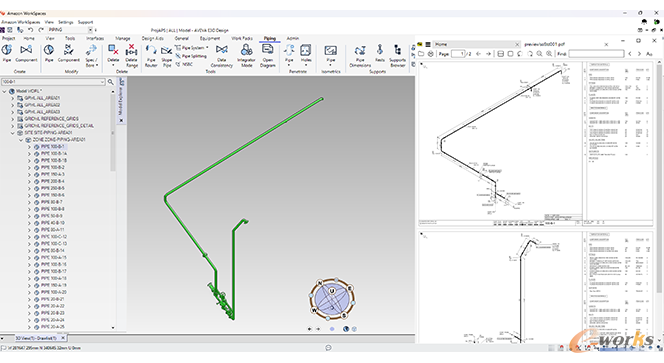Open the Data Consistency checker
Image resolution: width=664 pixels, height=363 pixels.
tap(221, 56)
